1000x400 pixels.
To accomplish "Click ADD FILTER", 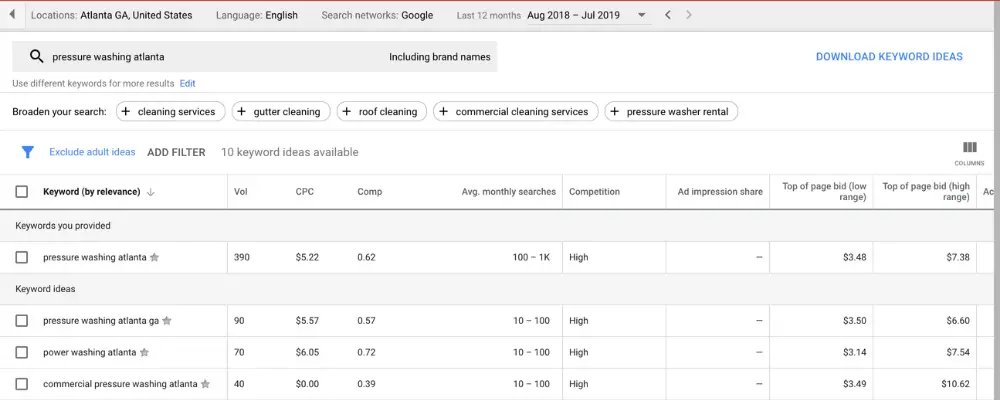I will (176, 152).
